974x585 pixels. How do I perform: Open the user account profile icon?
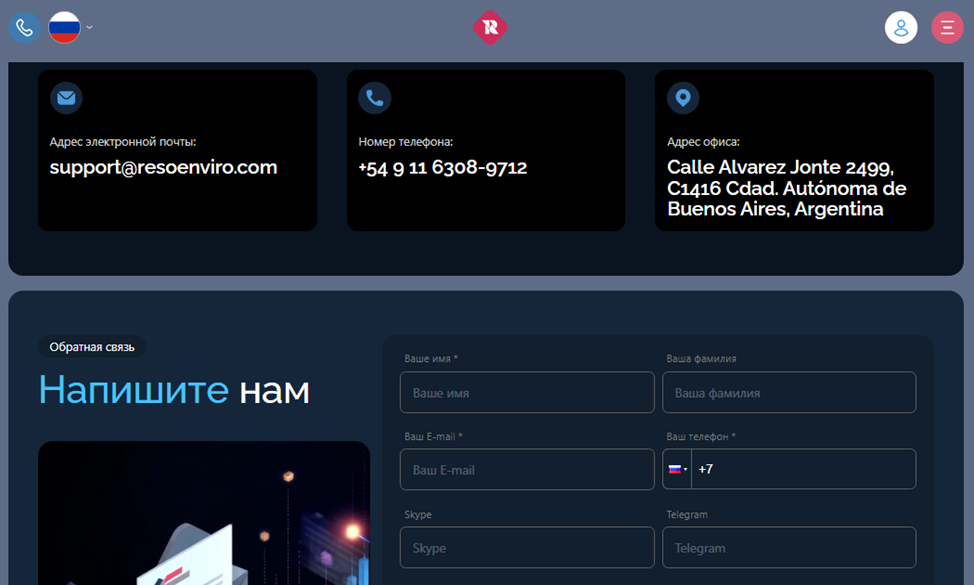(901, 27)
